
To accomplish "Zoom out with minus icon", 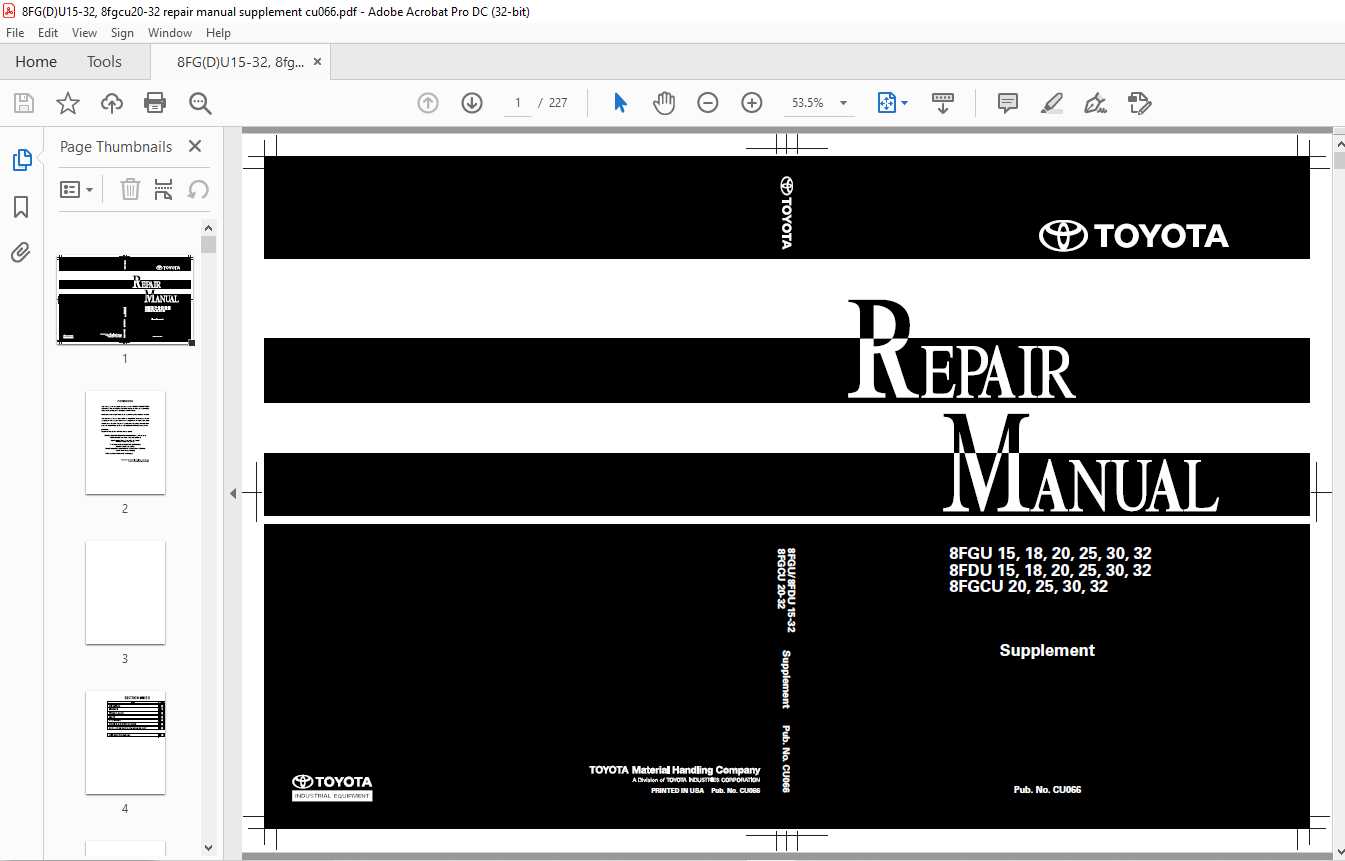I will [x=708, y=103].
